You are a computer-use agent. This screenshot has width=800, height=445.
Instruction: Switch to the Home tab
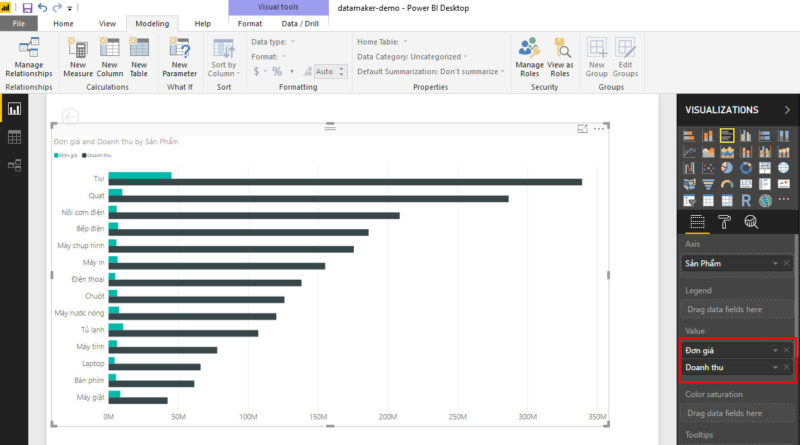(x=63, y=23)
